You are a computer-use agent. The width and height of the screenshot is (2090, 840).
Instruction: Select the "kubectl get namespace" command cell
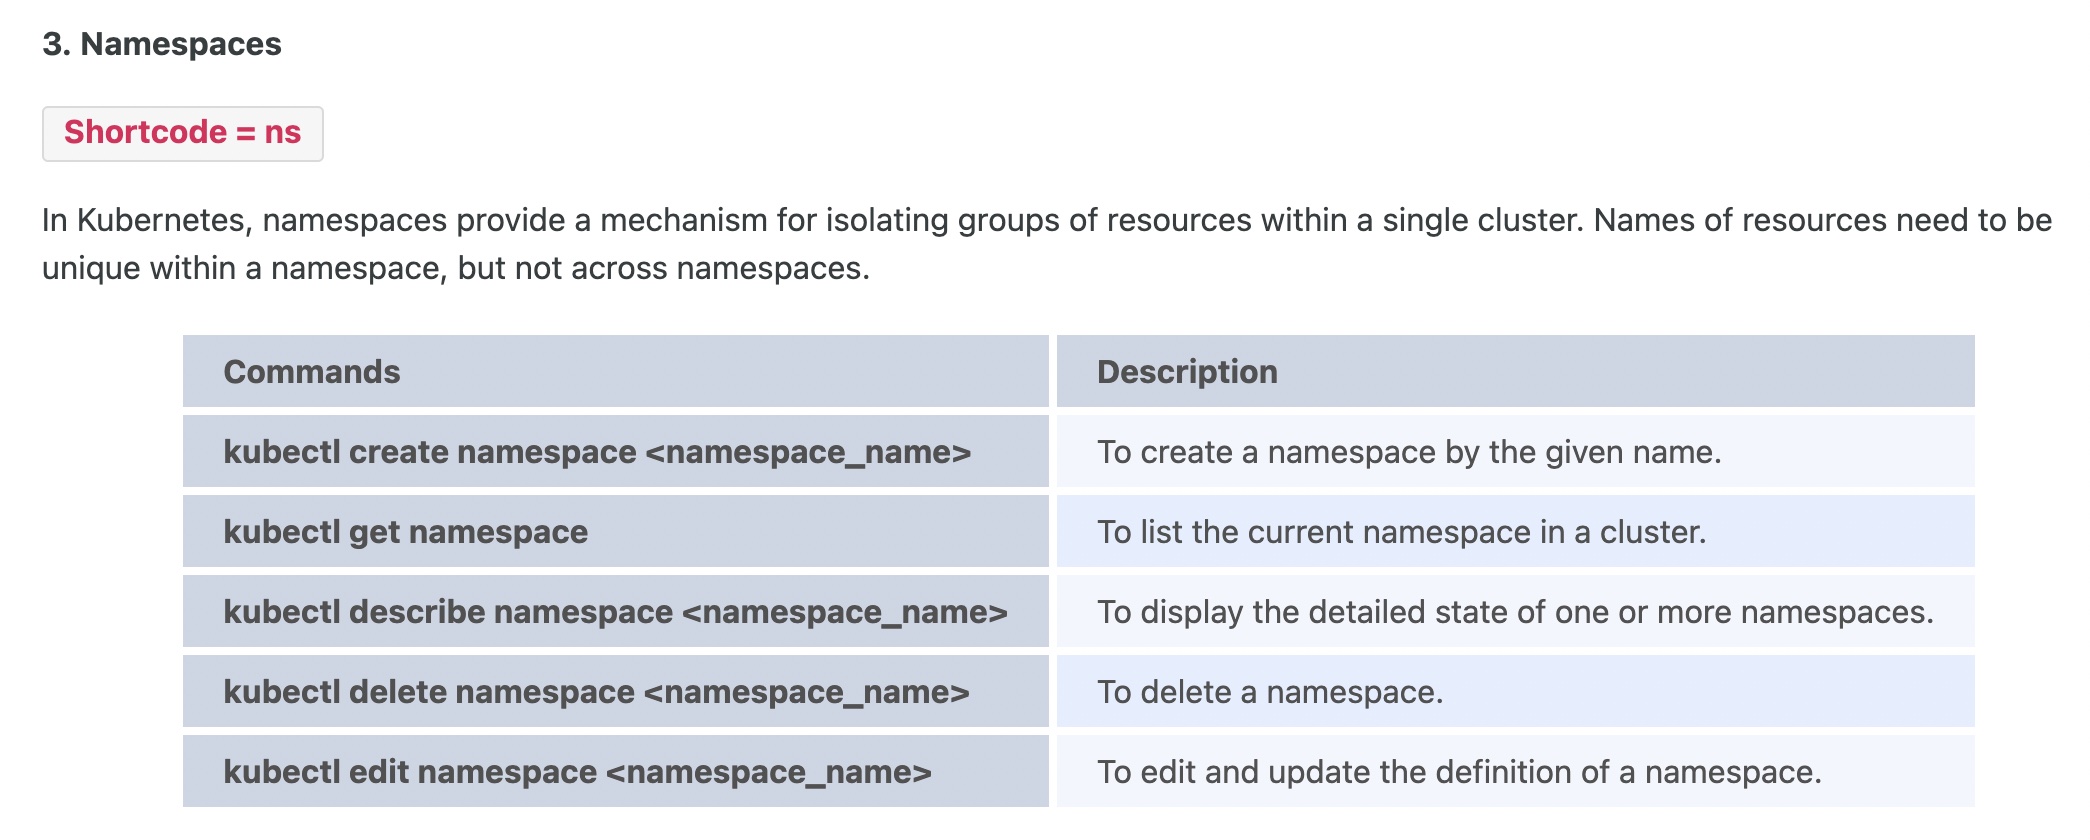[616, 531]
